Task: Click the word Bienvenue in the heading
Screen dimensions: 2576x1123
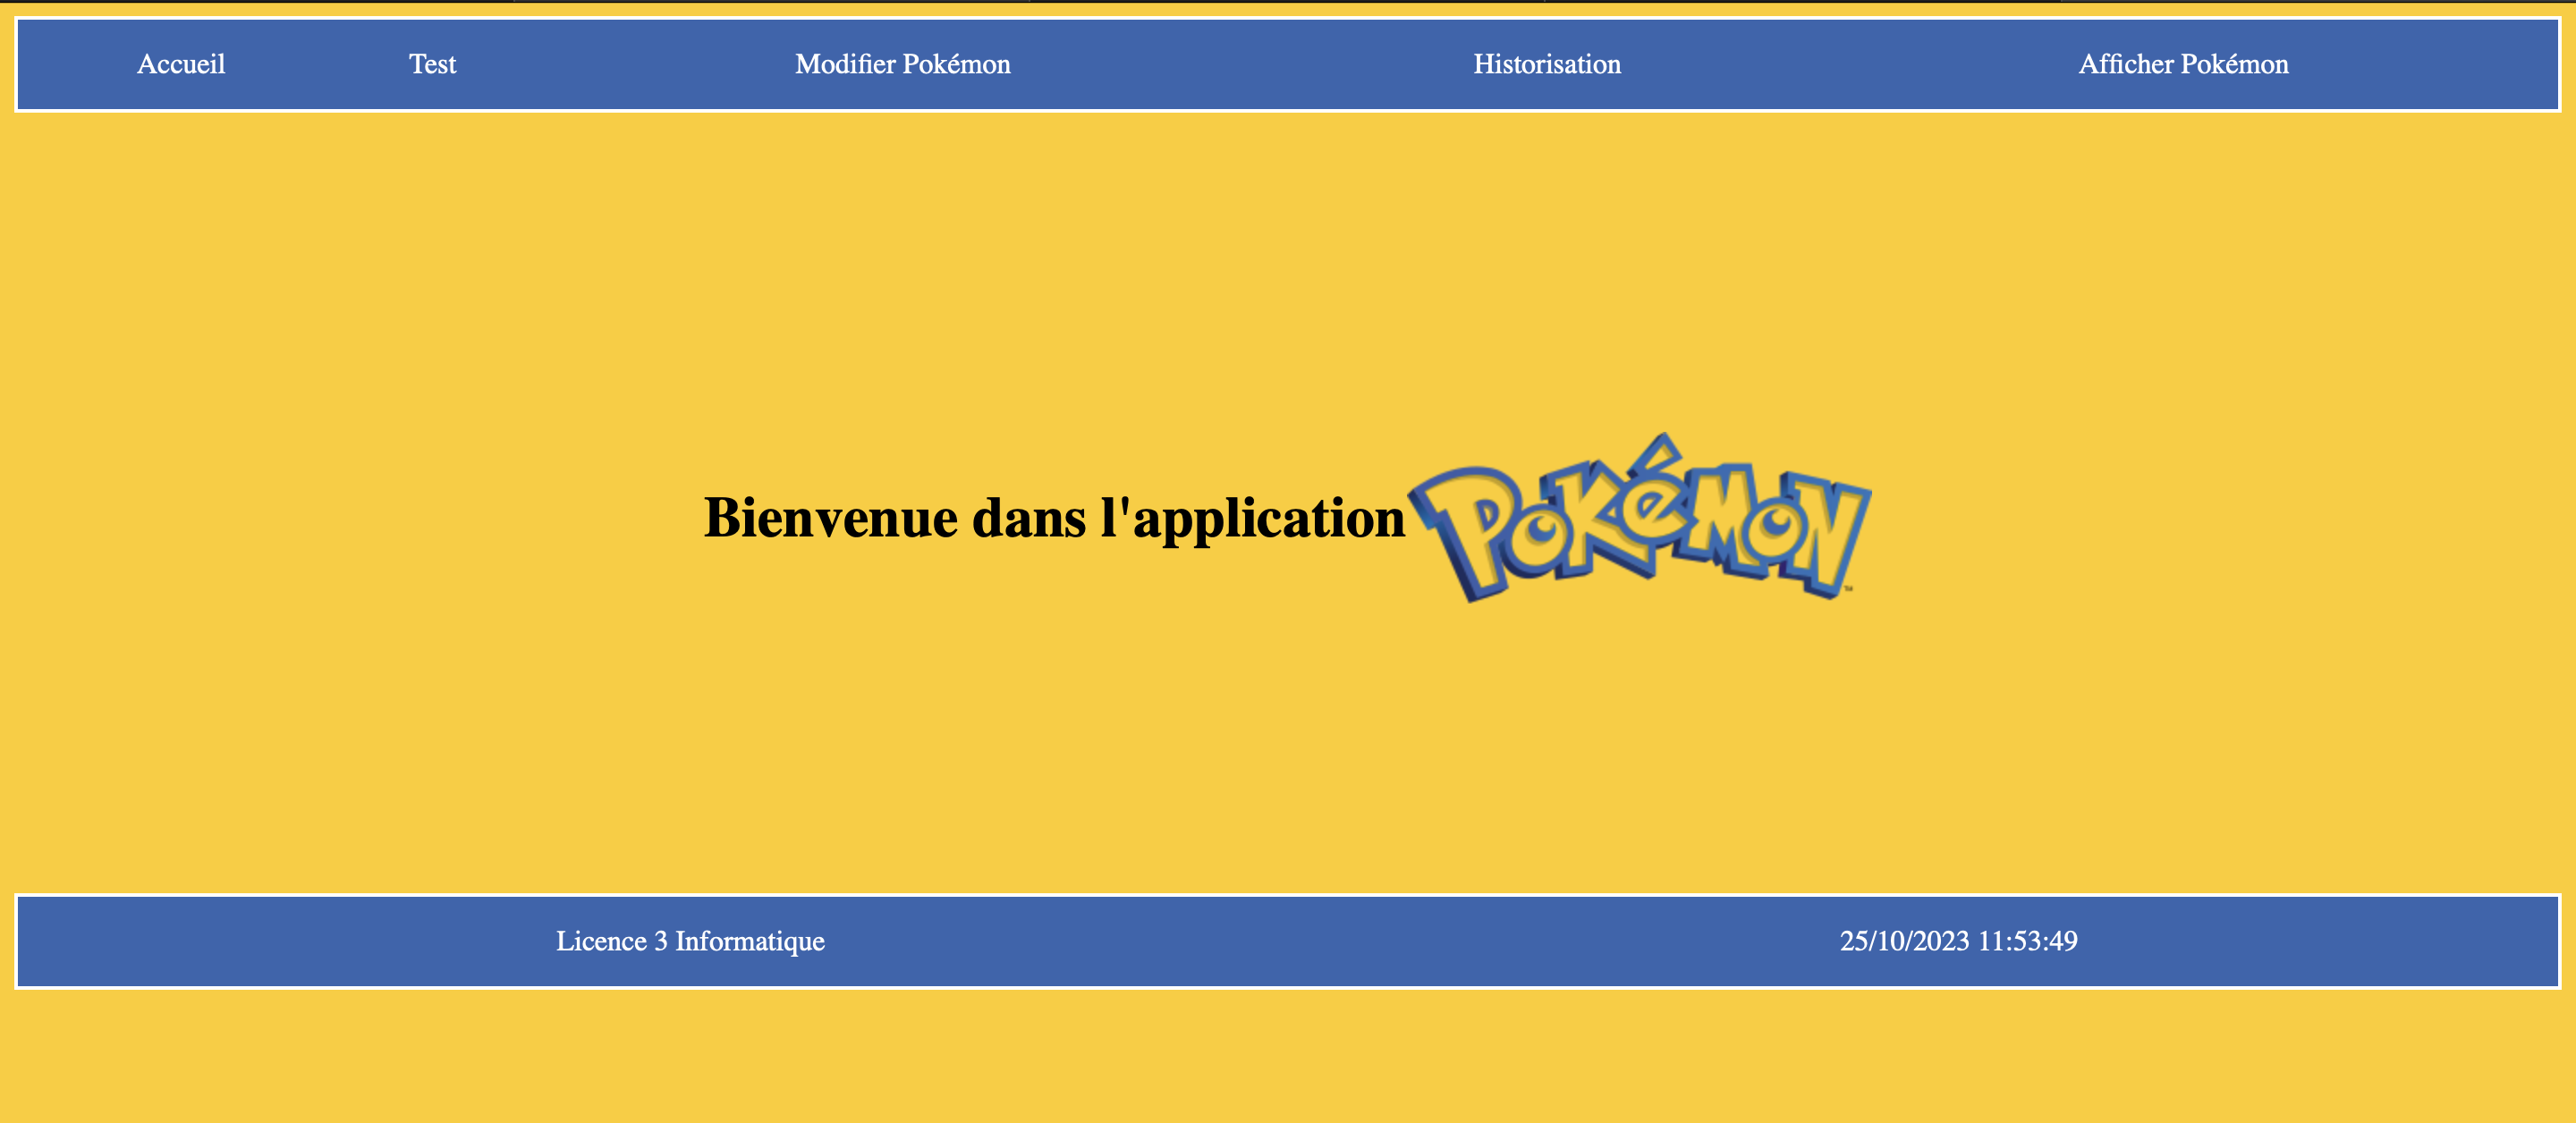Action: point(830,518)
